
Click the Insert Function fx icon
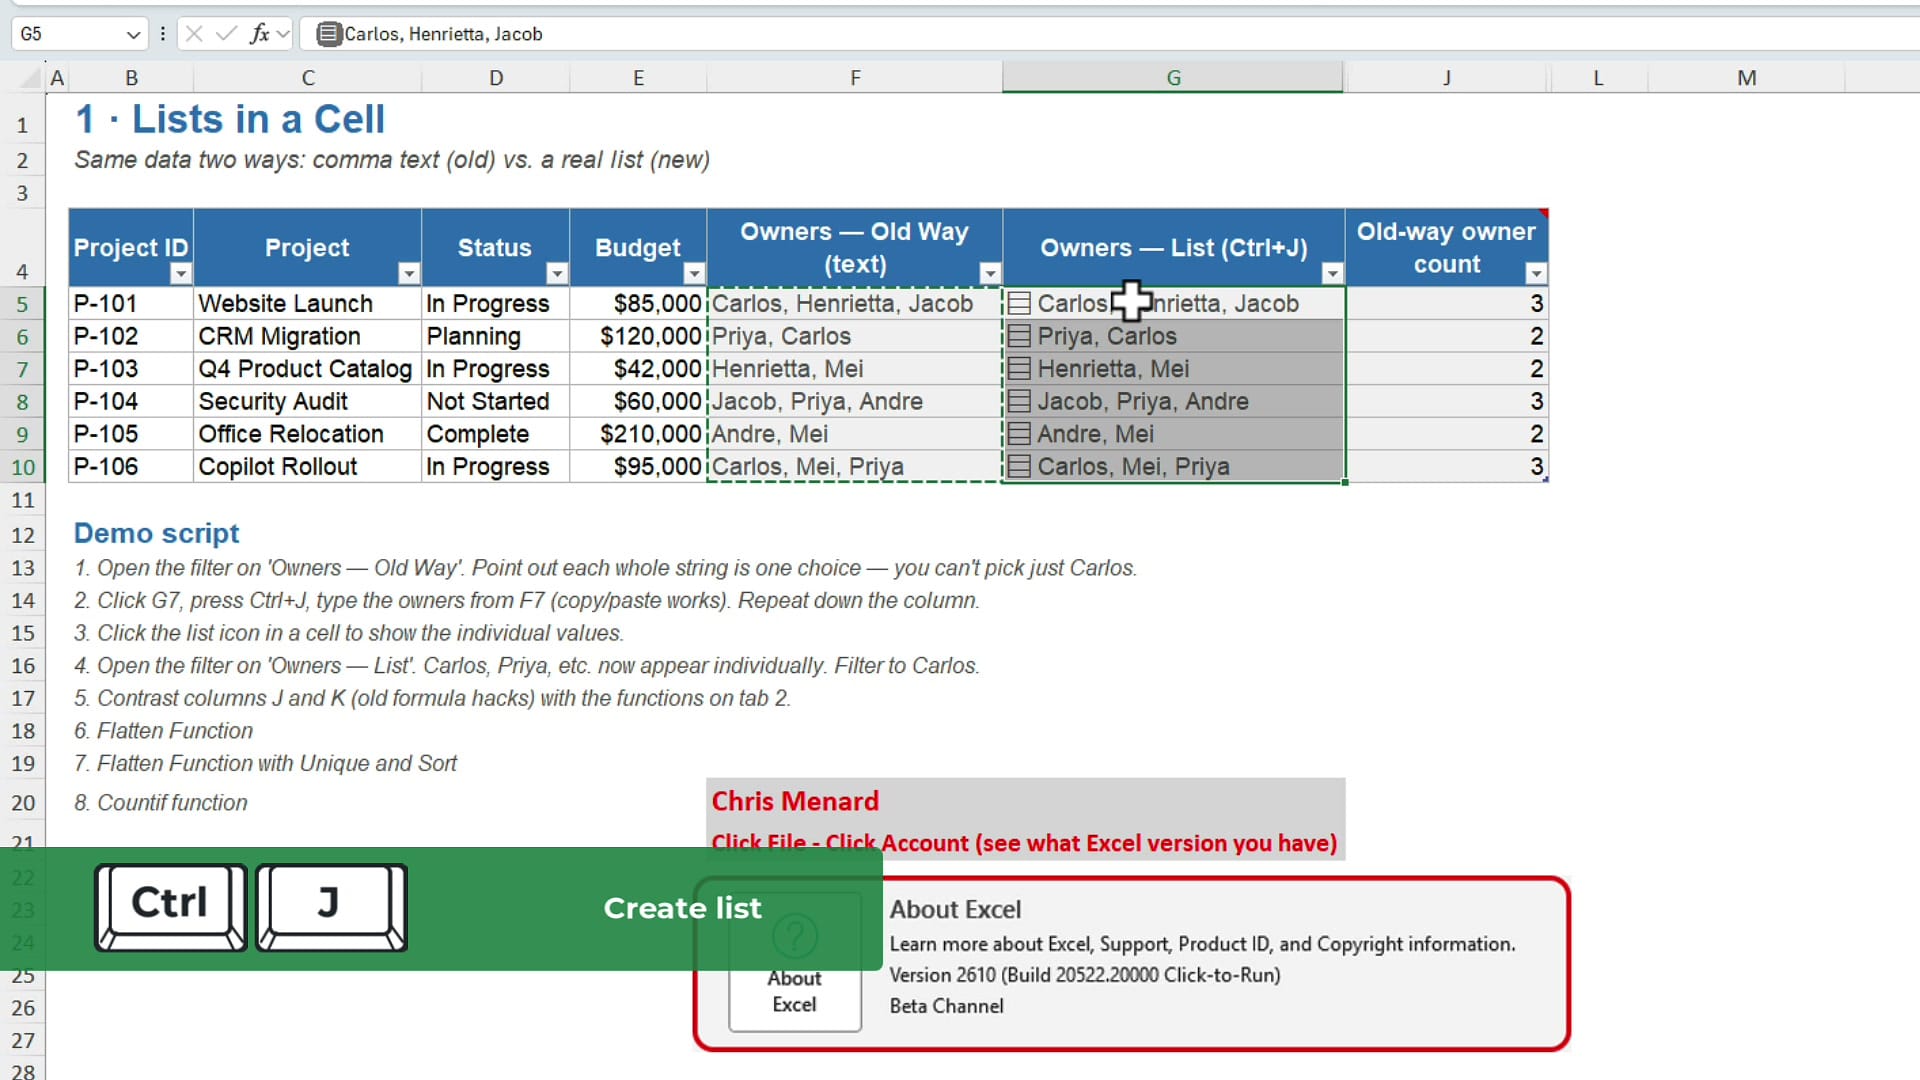(260, 34)
